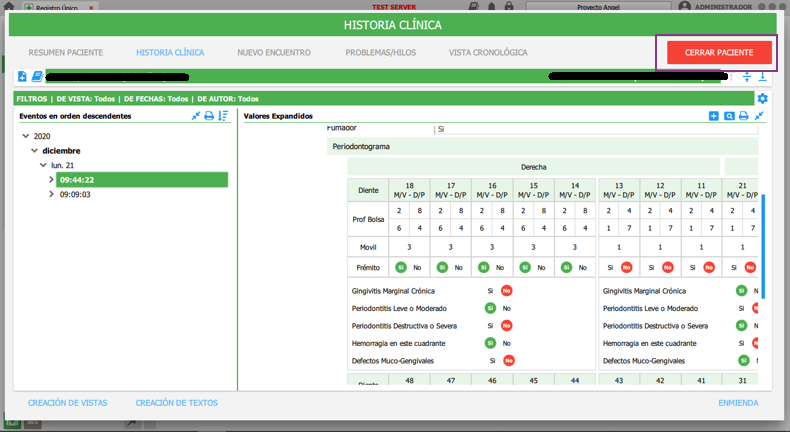Switch to VISTA CRONOLÓGICA tab
Viewport: 790px width, 432px height.
(x=488, y=52)
